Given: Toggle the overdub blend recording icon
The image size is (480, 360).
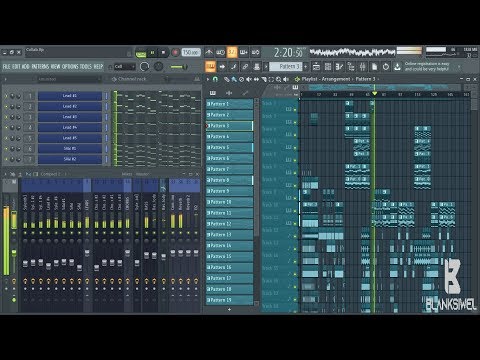Looking at the screenshot, I should coord(244,52).
